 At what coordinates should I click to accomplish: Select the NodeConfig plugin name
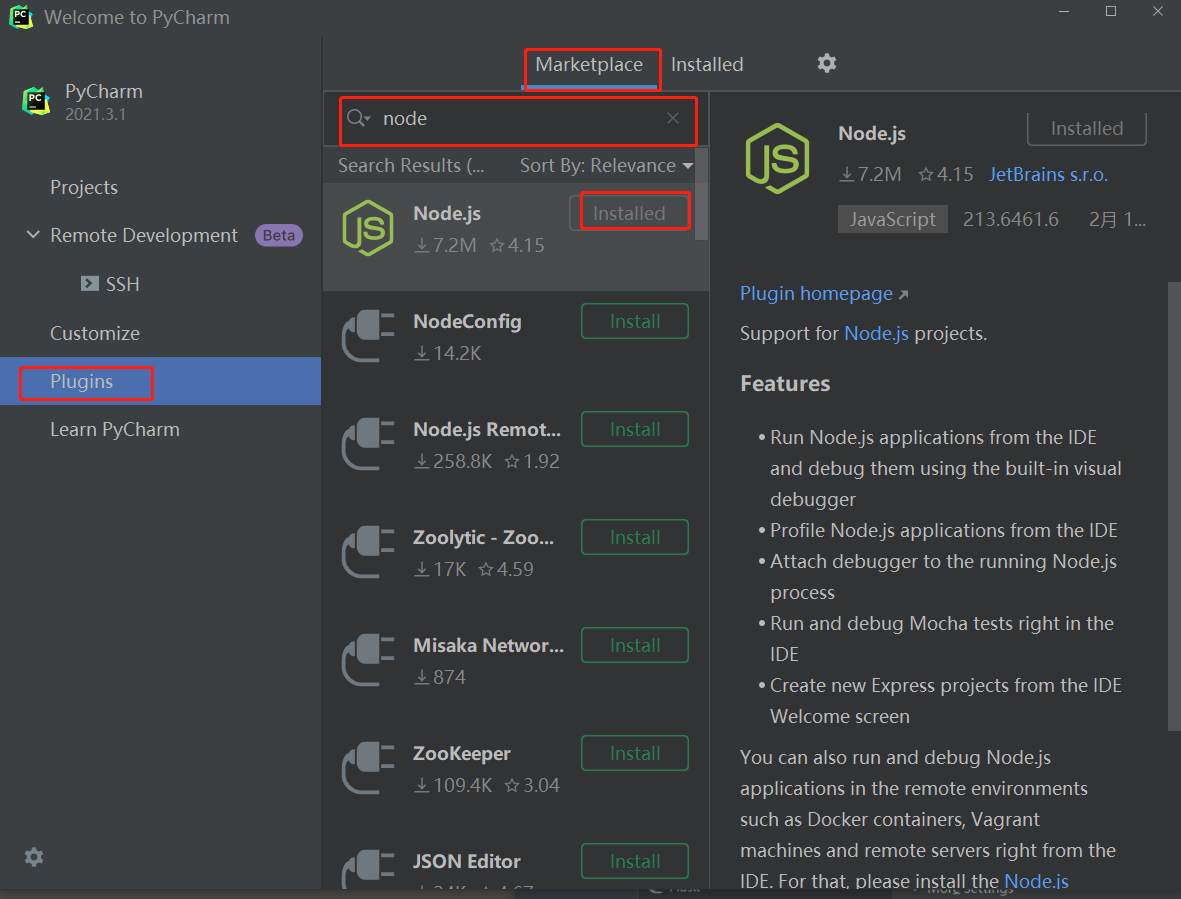click(467, 322)
